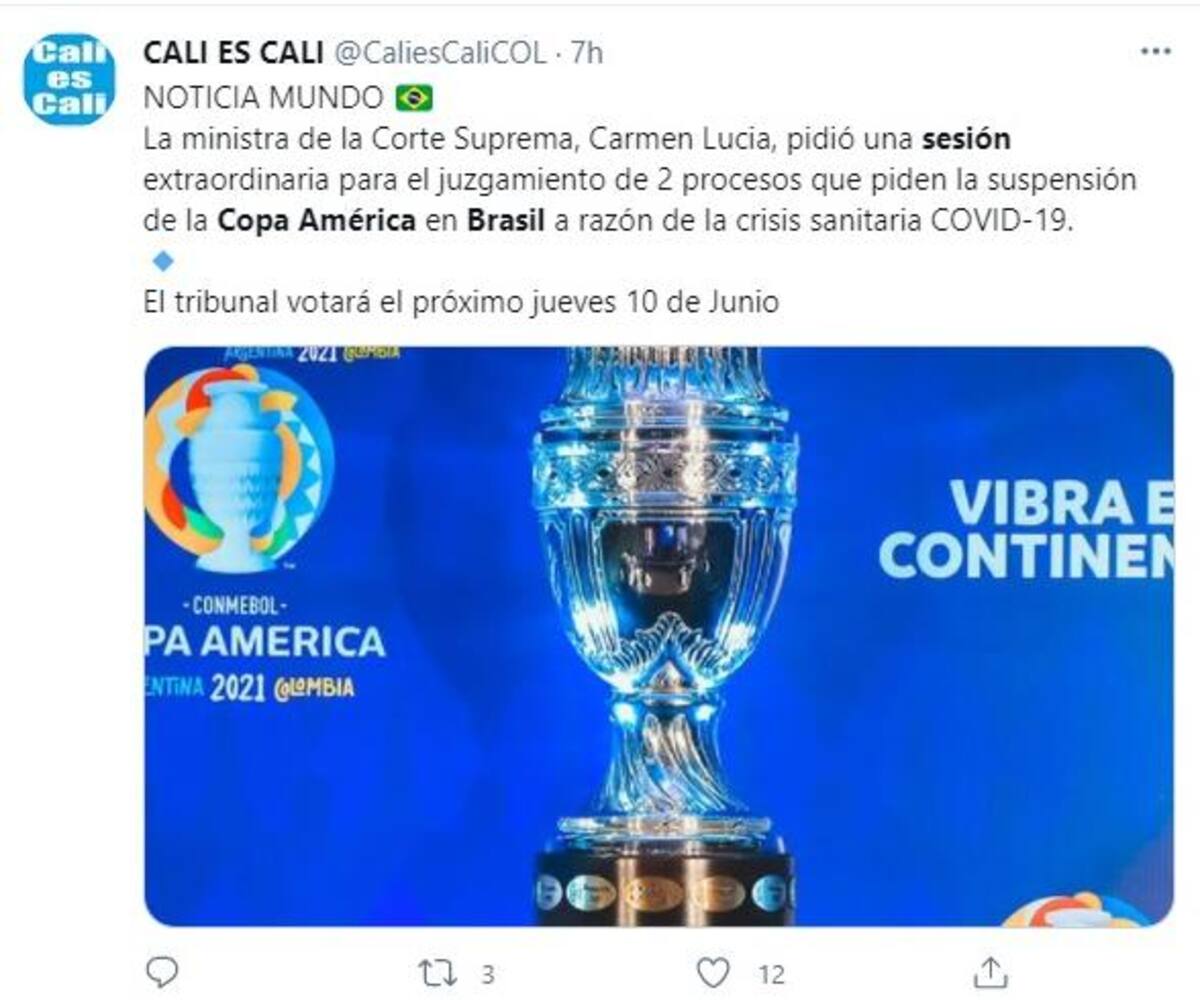Image resolution: width=1200 pixels, height=1000 pixels.
Task: View the retweet count of 3
Action: point(487,973)
